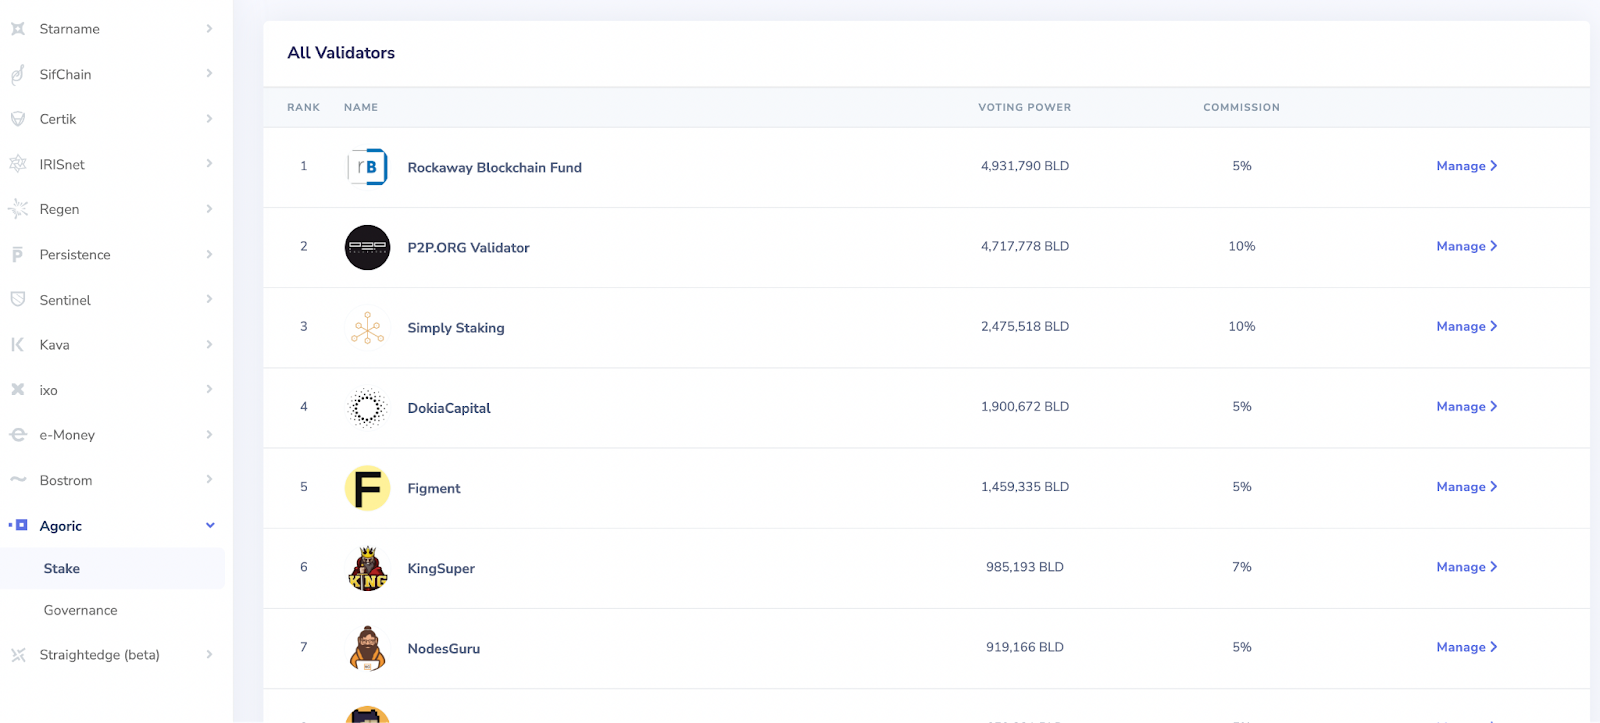Click the NodesGuru validator avatar
Image resolution: width=1600 pixels, height=723 pixels.
point(367,648)
